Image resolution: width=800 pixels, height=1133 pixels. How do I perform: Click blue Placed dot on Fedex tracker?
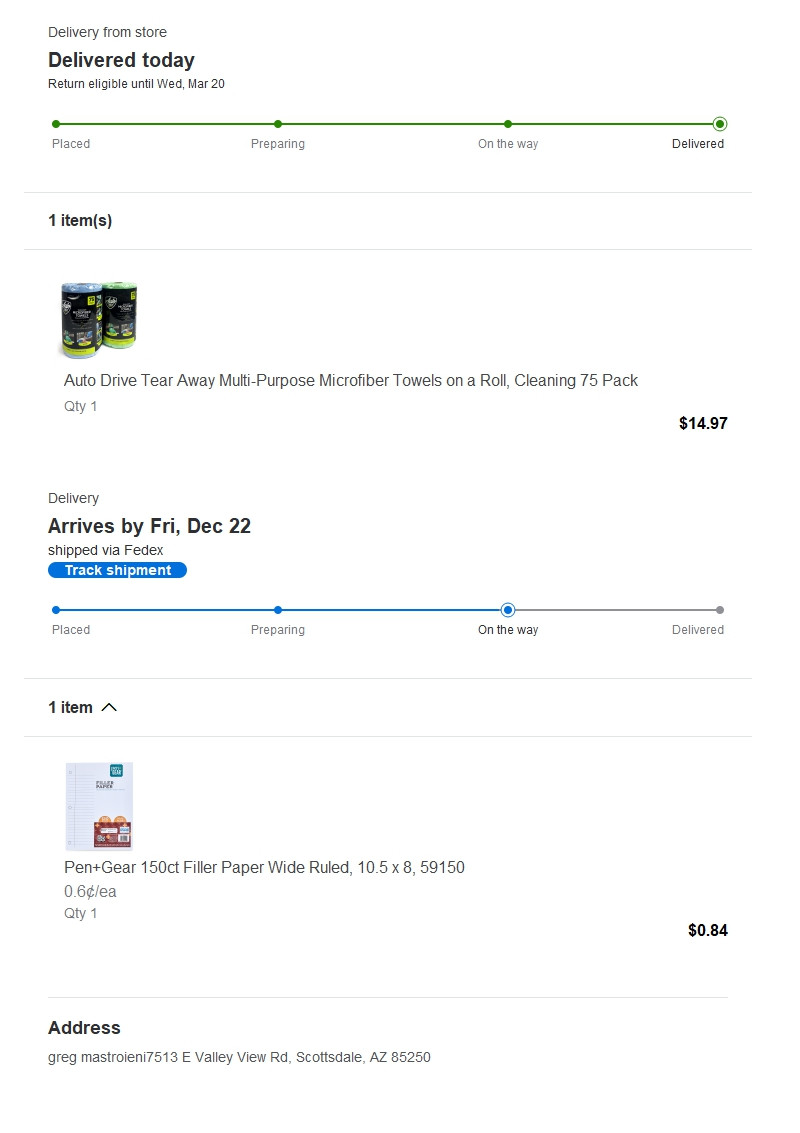click(x=56, y=610)
